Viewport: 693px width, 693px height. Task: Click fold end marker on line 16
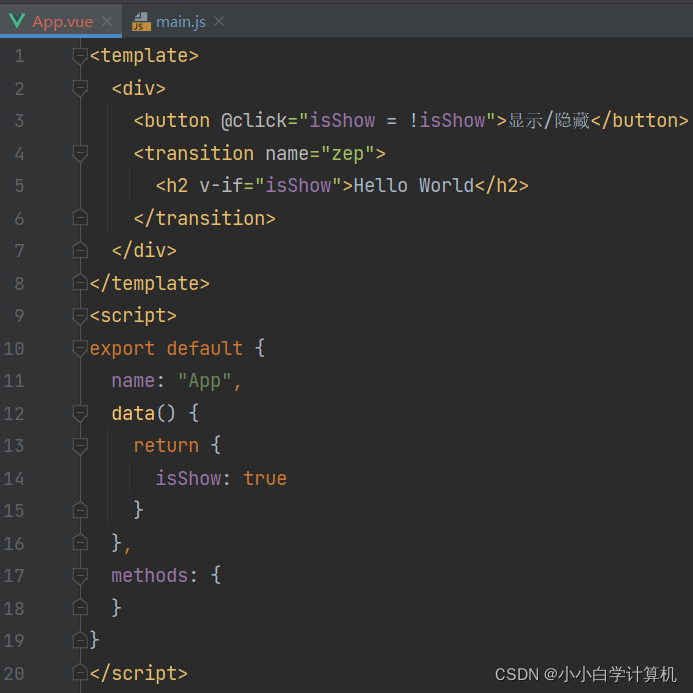tap(80, 543)
